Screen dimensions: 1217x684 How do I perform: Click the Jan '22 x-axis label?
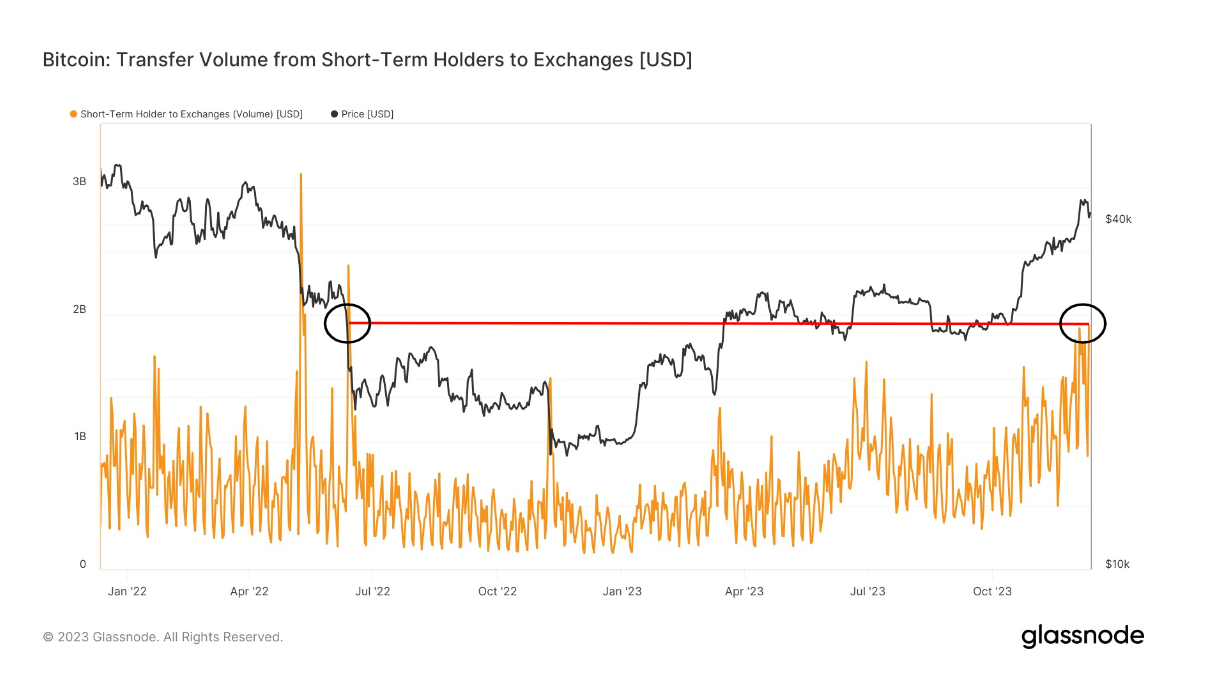(x=127, y=591)
